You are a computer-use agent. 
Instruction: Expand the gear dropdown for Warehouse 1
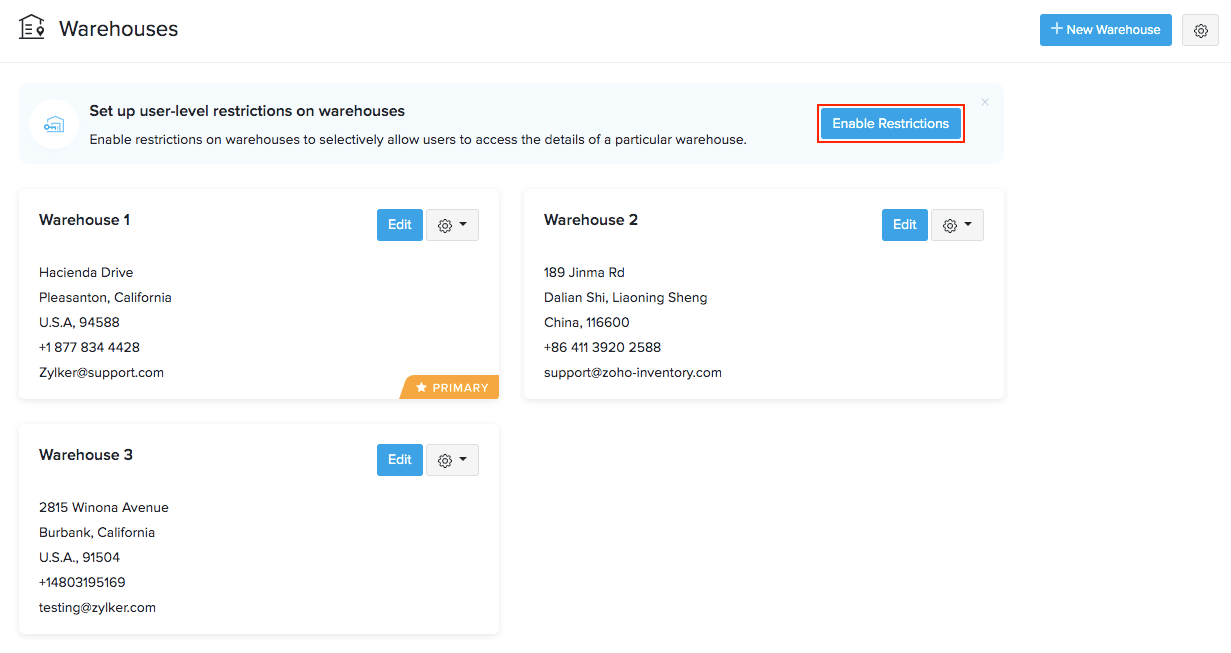coord(452,225)
